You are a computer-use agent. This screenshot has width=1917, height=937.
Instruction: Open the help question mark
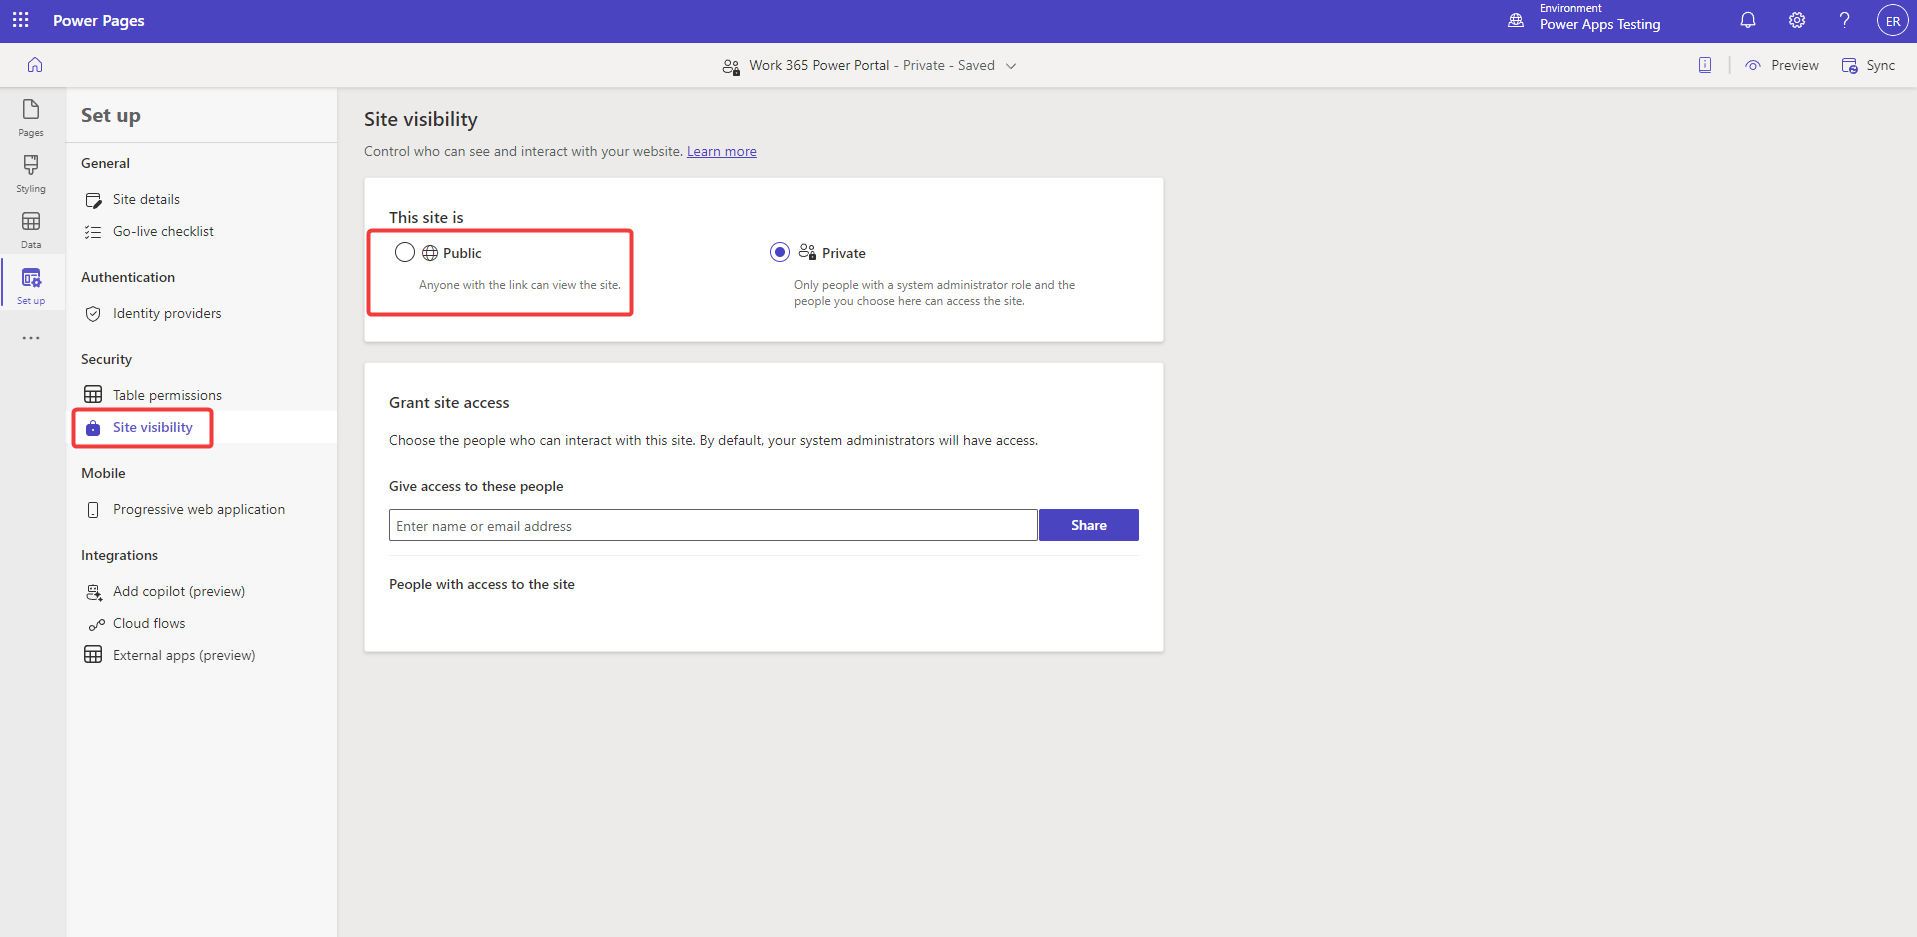click(x=1845, y=20)
